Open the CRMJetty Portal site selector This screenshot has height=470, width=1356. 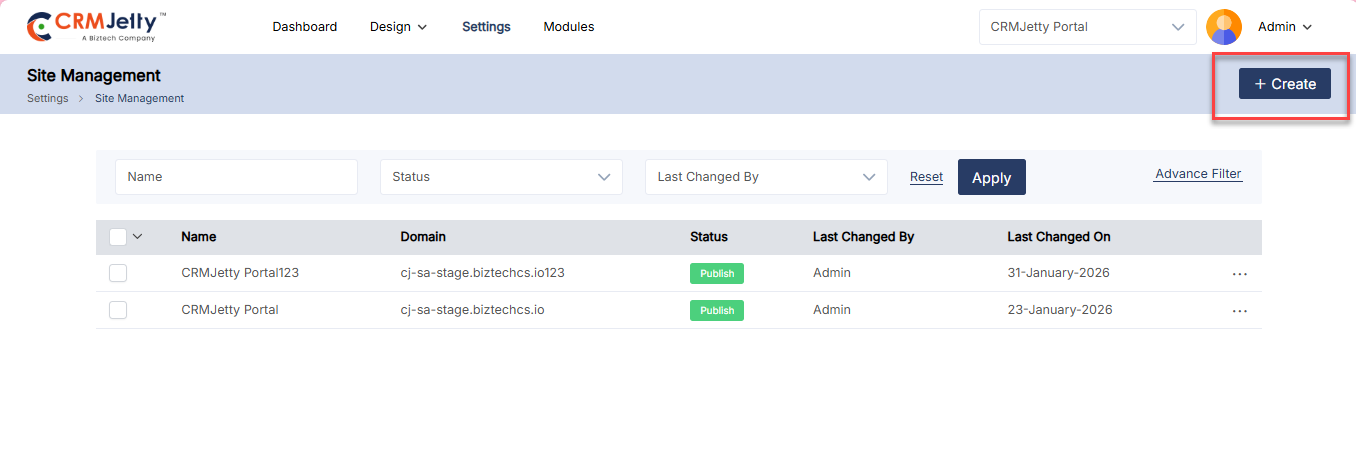tap(1087, 27)
